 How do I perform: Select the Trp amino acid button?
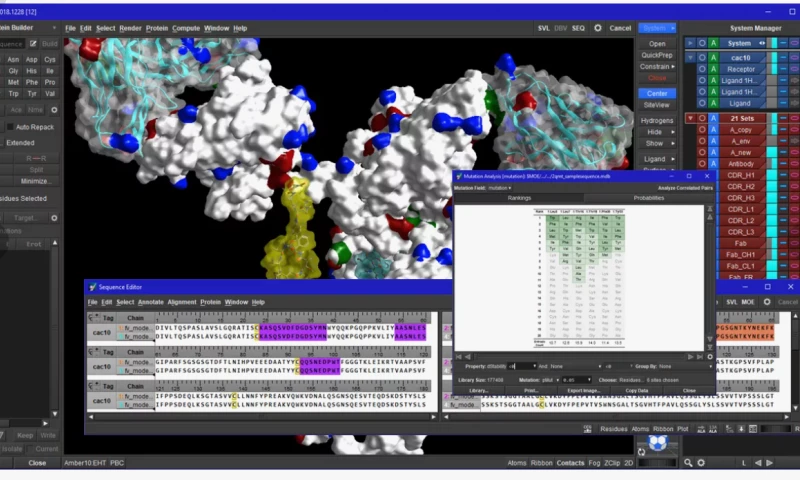[x=13, y=94]
